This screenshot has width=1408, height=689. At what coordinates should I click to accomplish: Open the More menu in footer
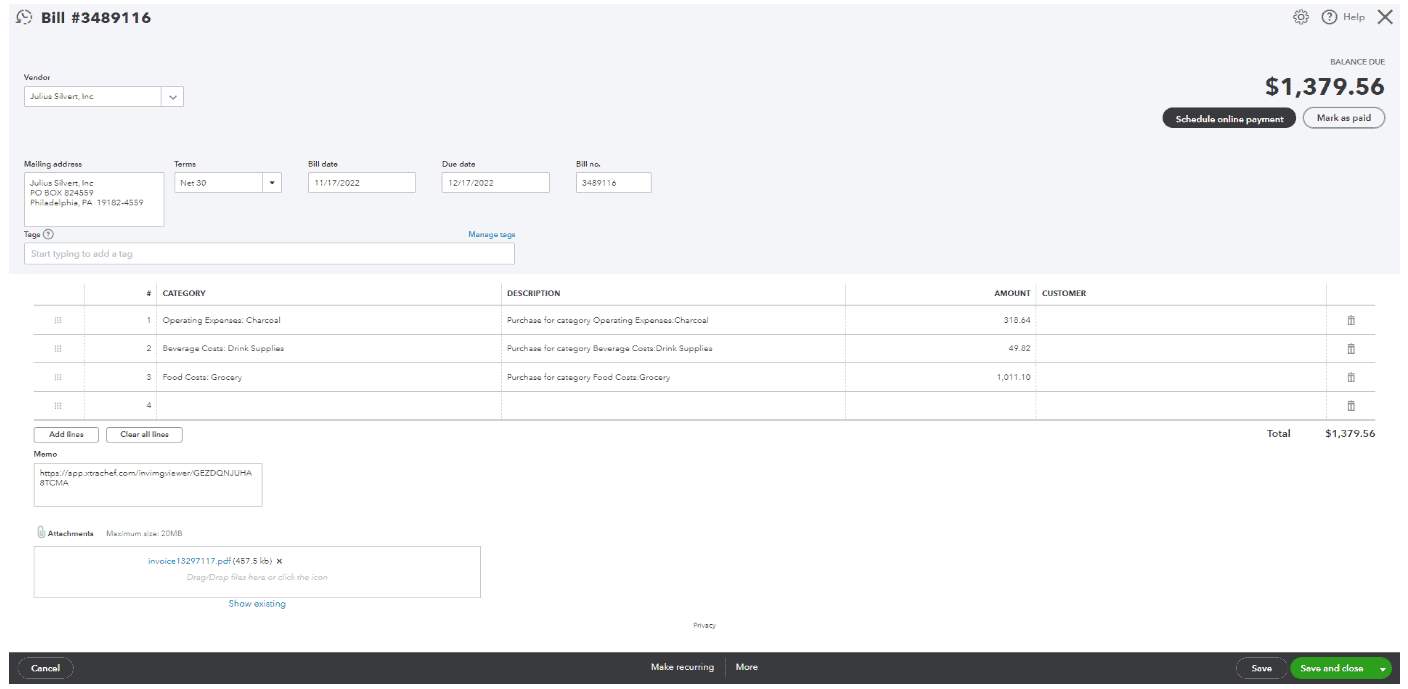pyautogui.click(x=746, y=667)
